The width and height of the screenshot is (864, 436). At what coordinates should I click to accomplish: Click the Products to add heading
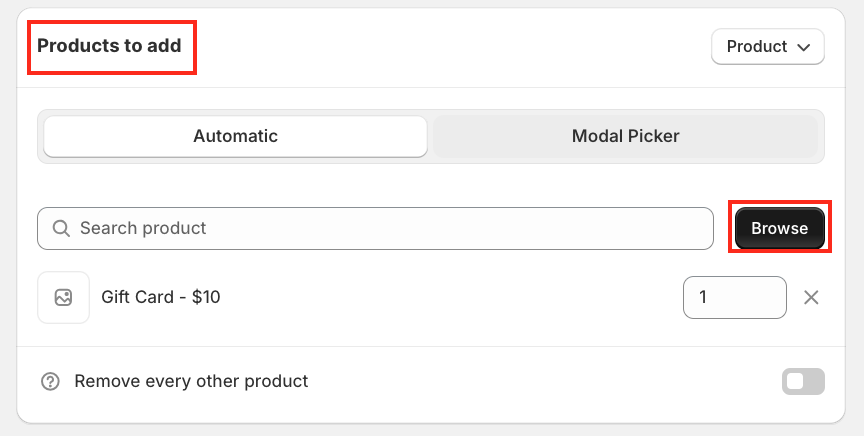tap(110, 46)
